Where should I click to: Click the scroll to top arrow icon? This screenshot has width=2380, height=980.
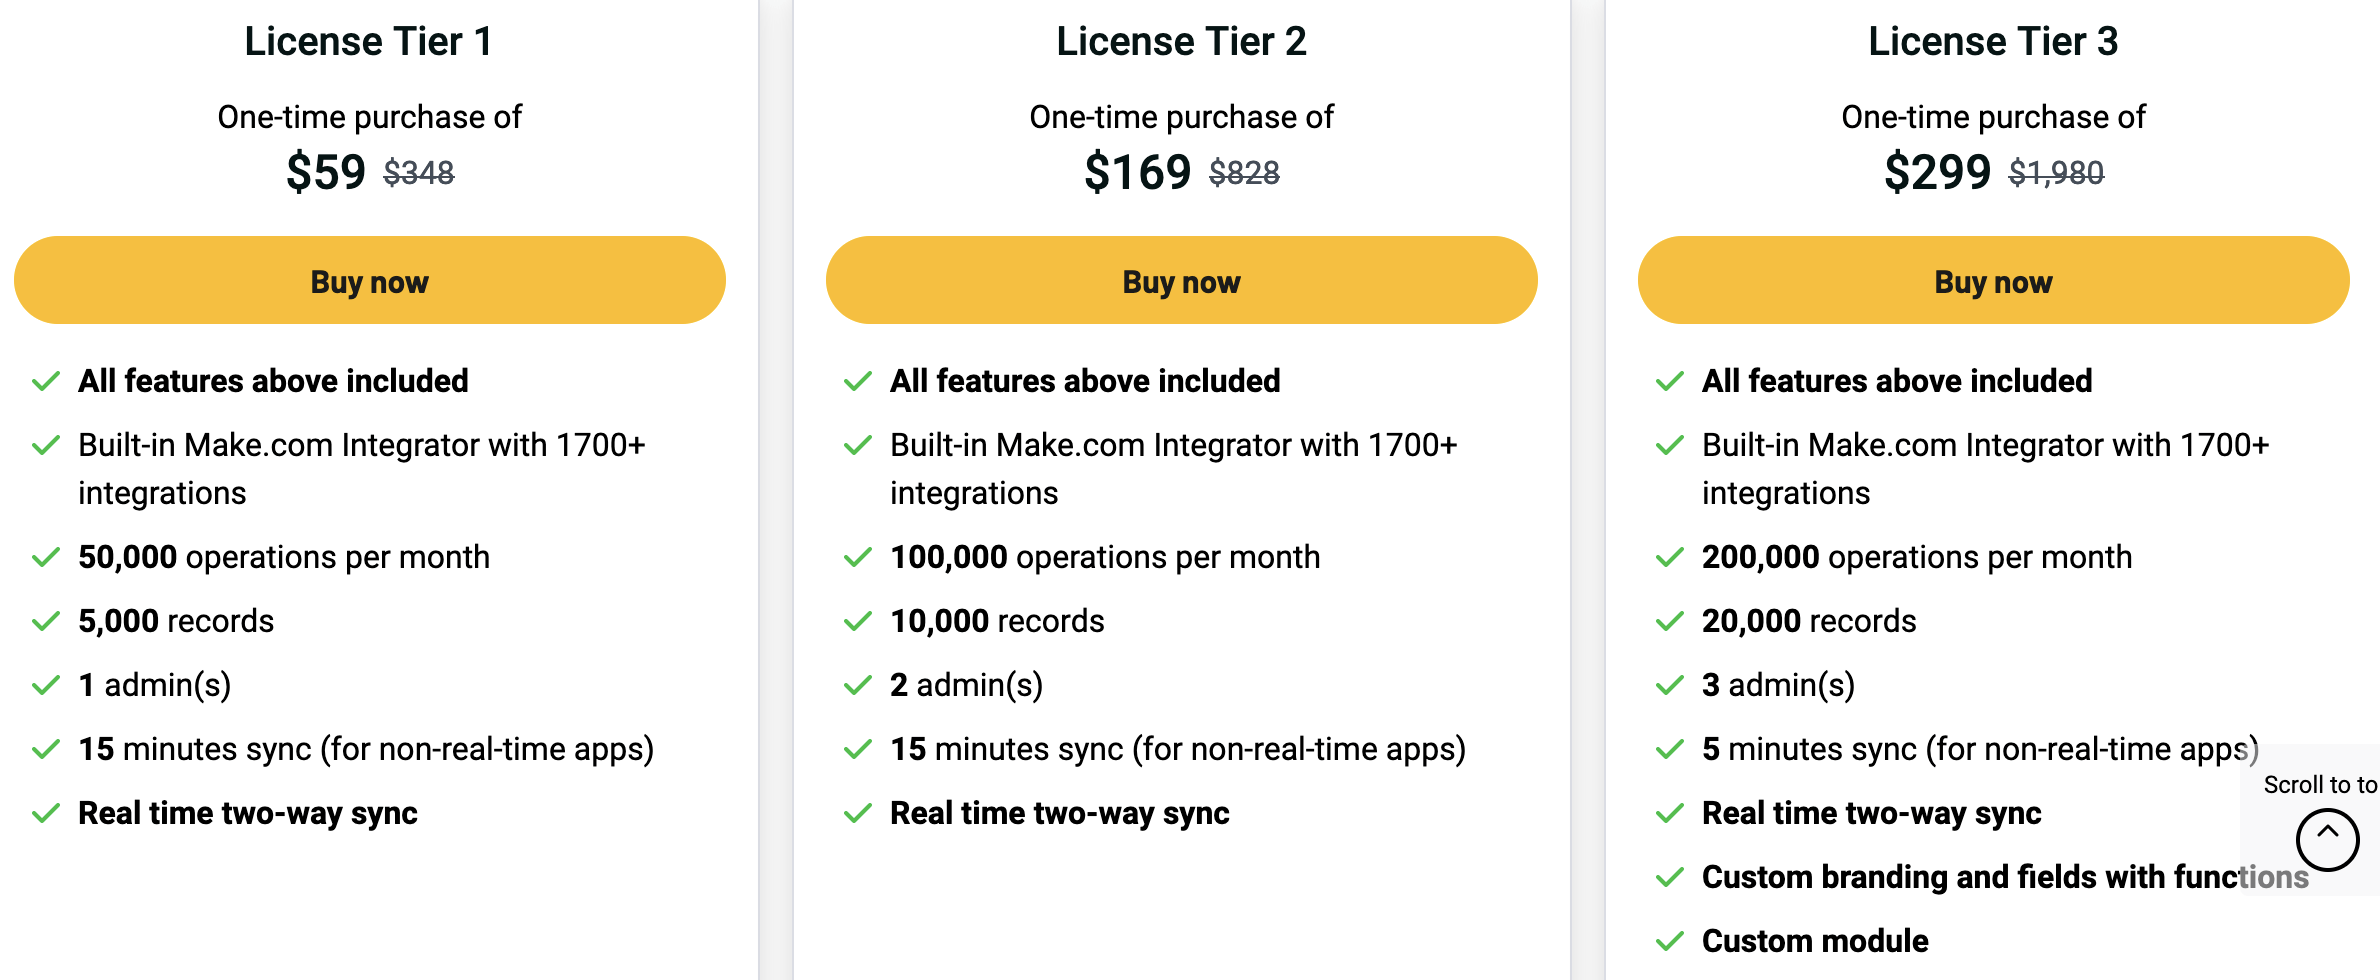tap(2327, 838)
